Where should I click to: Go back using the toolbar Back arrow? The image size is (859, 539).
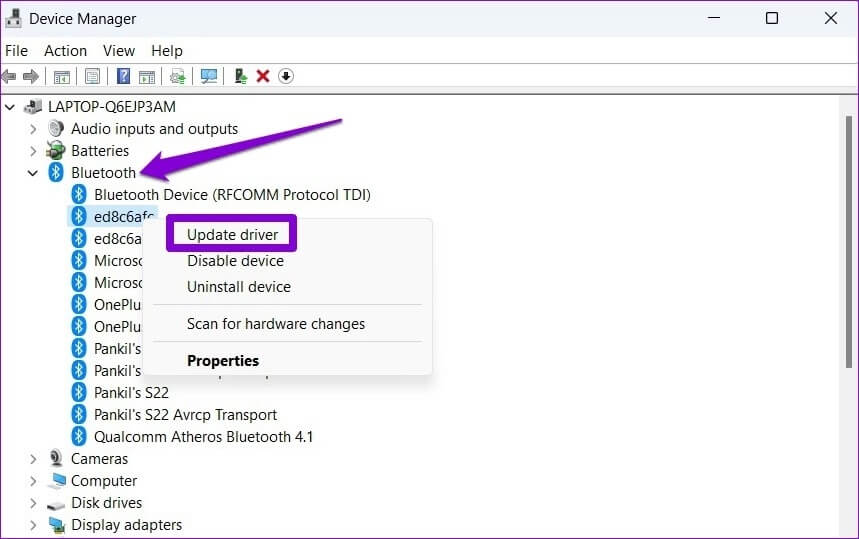9,76
